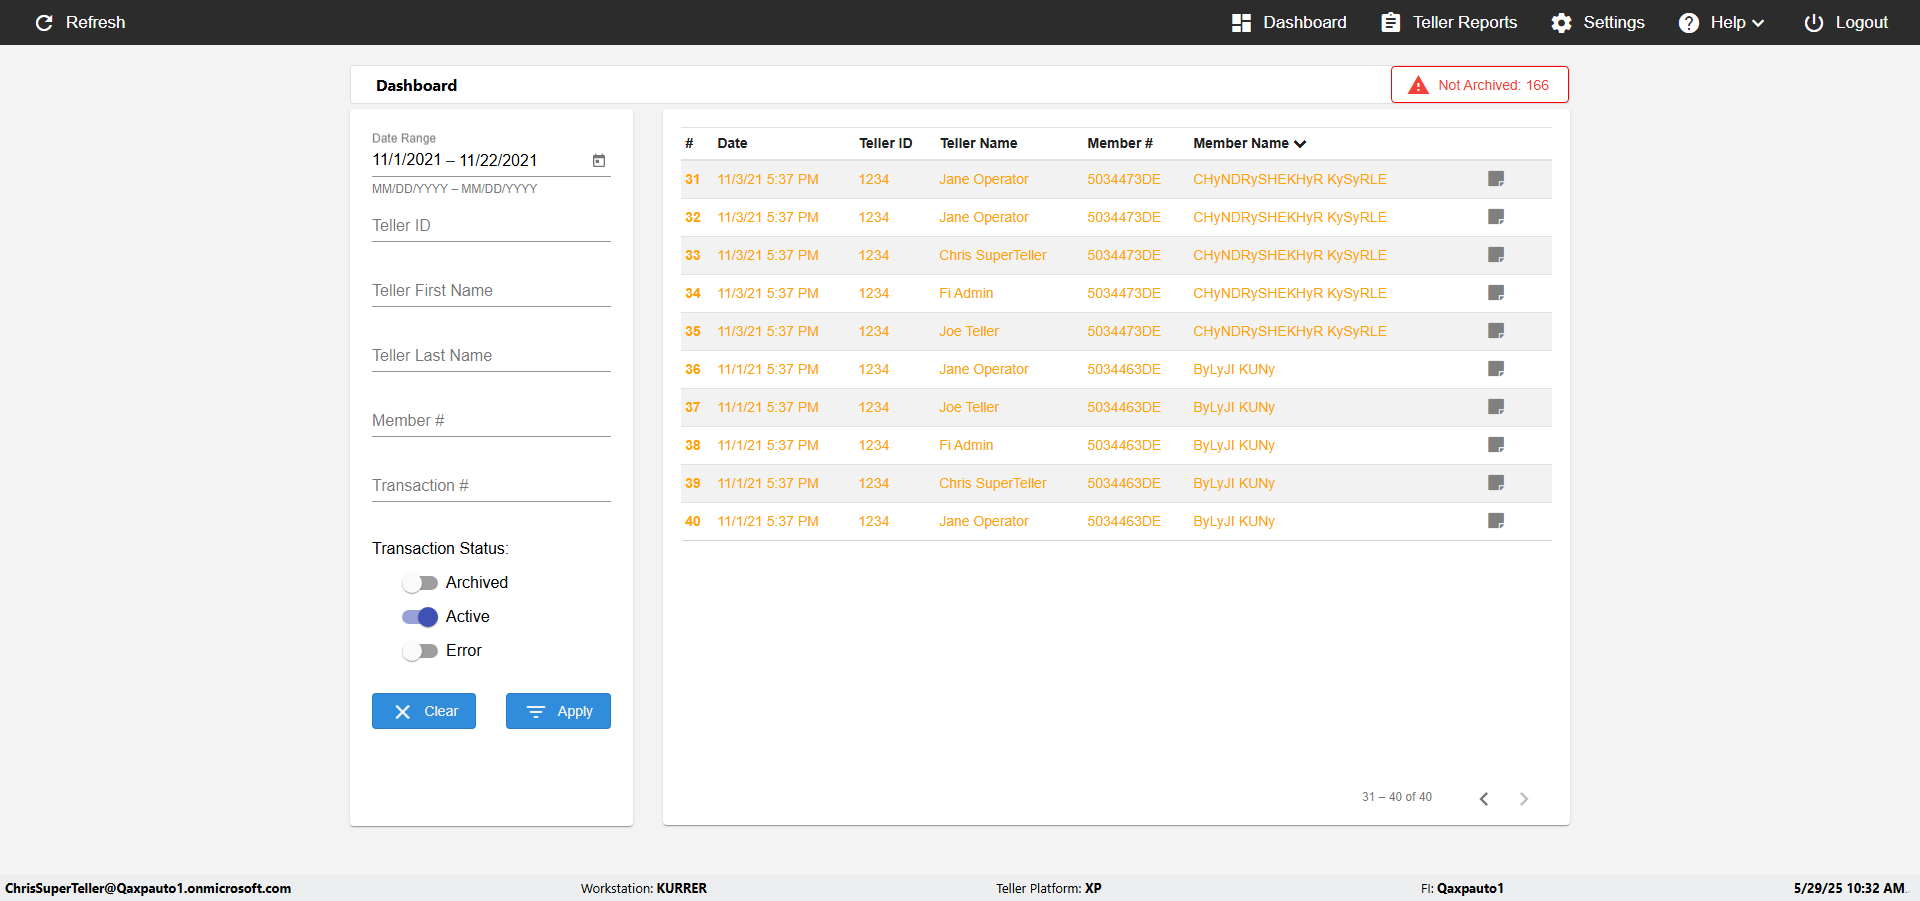Sort by Member Name column arrow
Viewport: 1920px width, 901px height.
pyautogui.click(x=1300, y=144)
